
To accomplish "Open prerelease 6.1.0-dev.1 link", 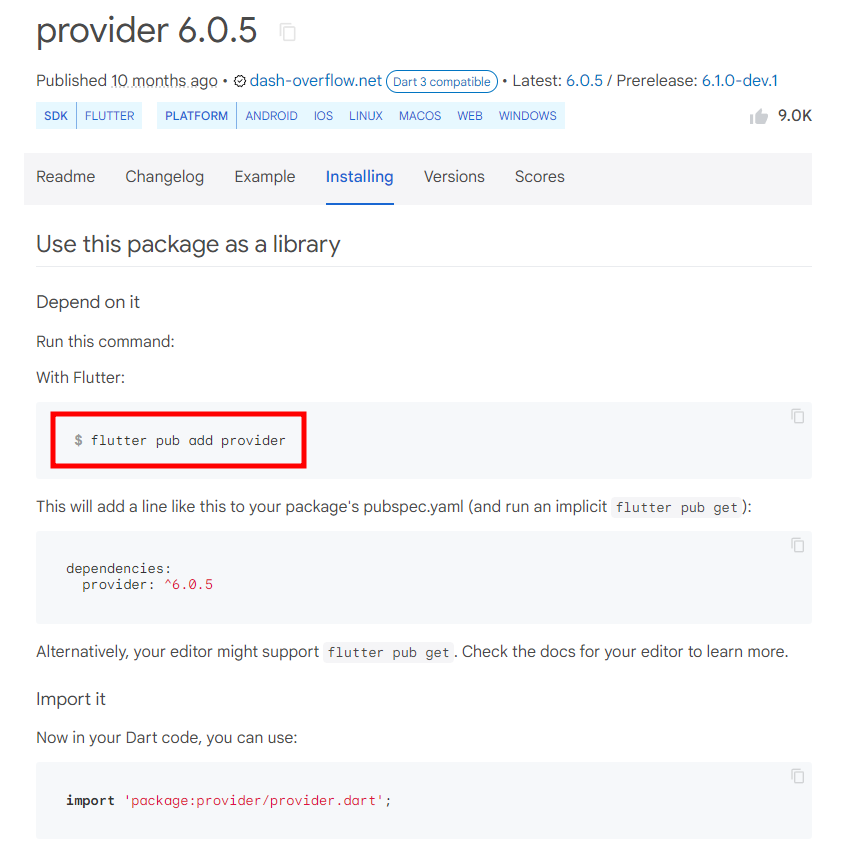I will (x=739, y=81).
